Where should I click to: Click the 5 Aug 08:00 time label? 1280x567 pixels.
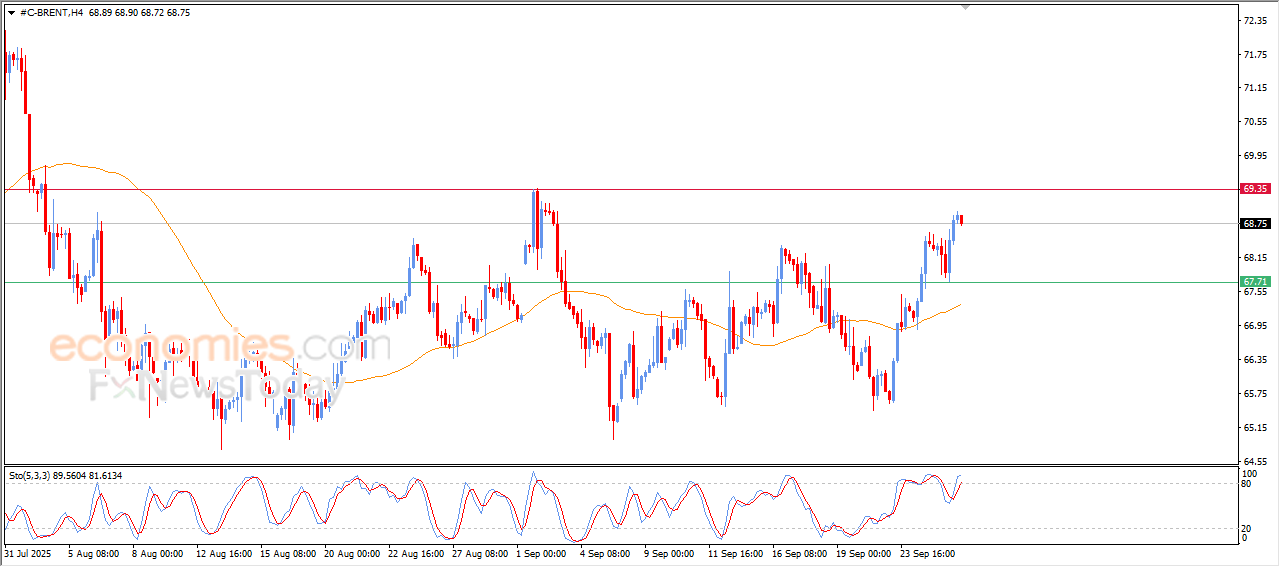93,552
